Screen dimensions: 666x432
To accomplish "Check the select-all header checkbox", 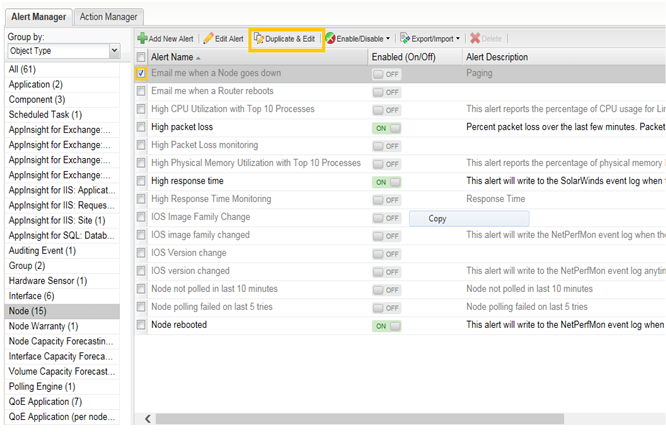I will click(141, 57).
